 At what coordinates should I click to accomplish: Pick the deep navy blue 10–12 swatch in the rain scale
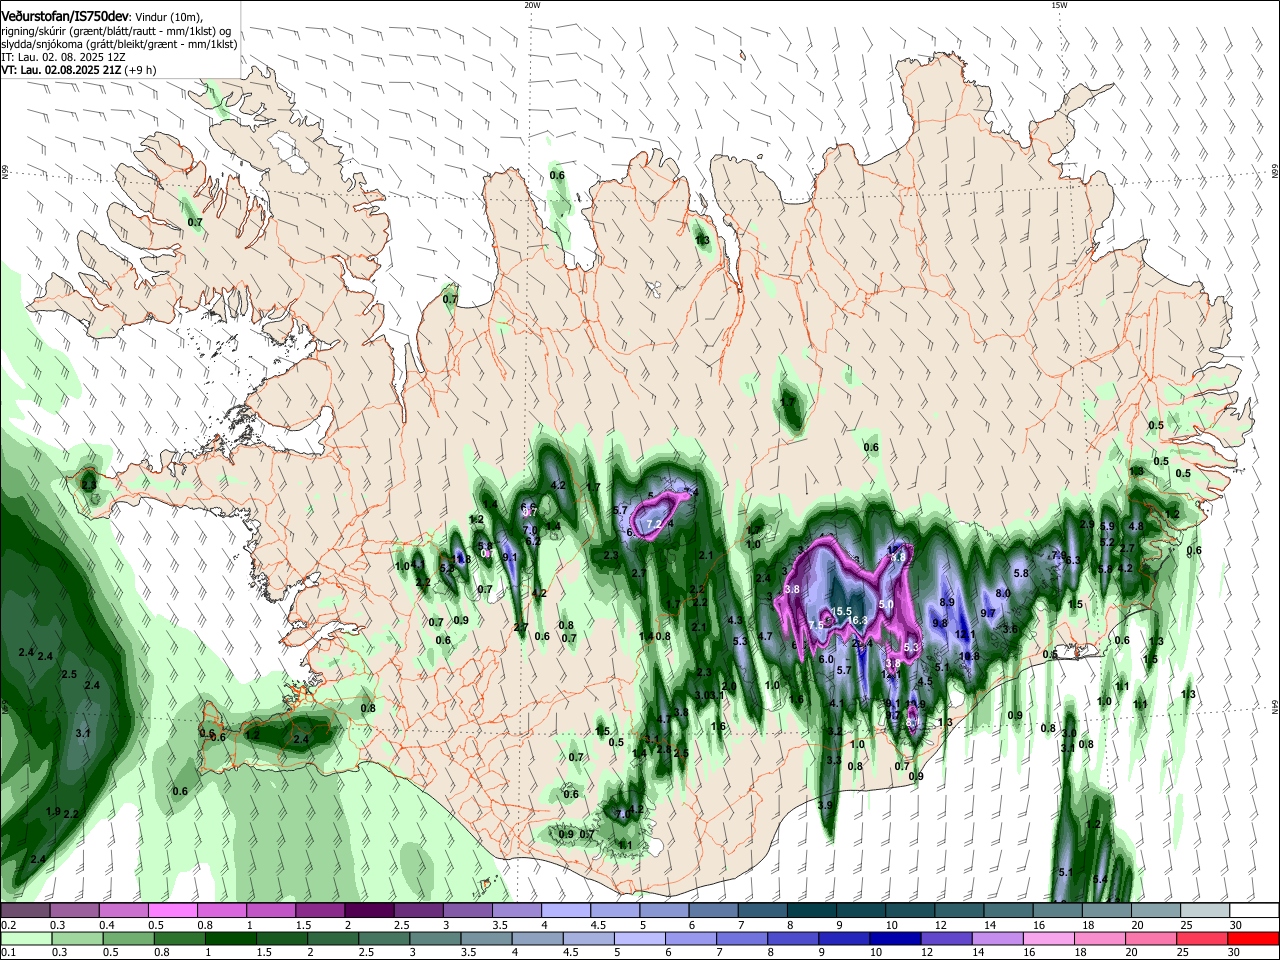click(894, 939)
